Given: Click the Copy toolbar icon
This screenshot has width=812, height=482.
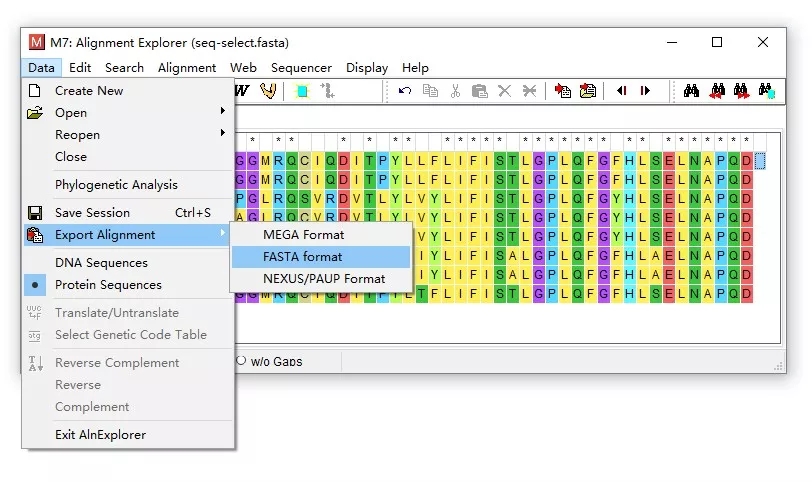Looking at the screenshot, I should [x=430, y=91].
